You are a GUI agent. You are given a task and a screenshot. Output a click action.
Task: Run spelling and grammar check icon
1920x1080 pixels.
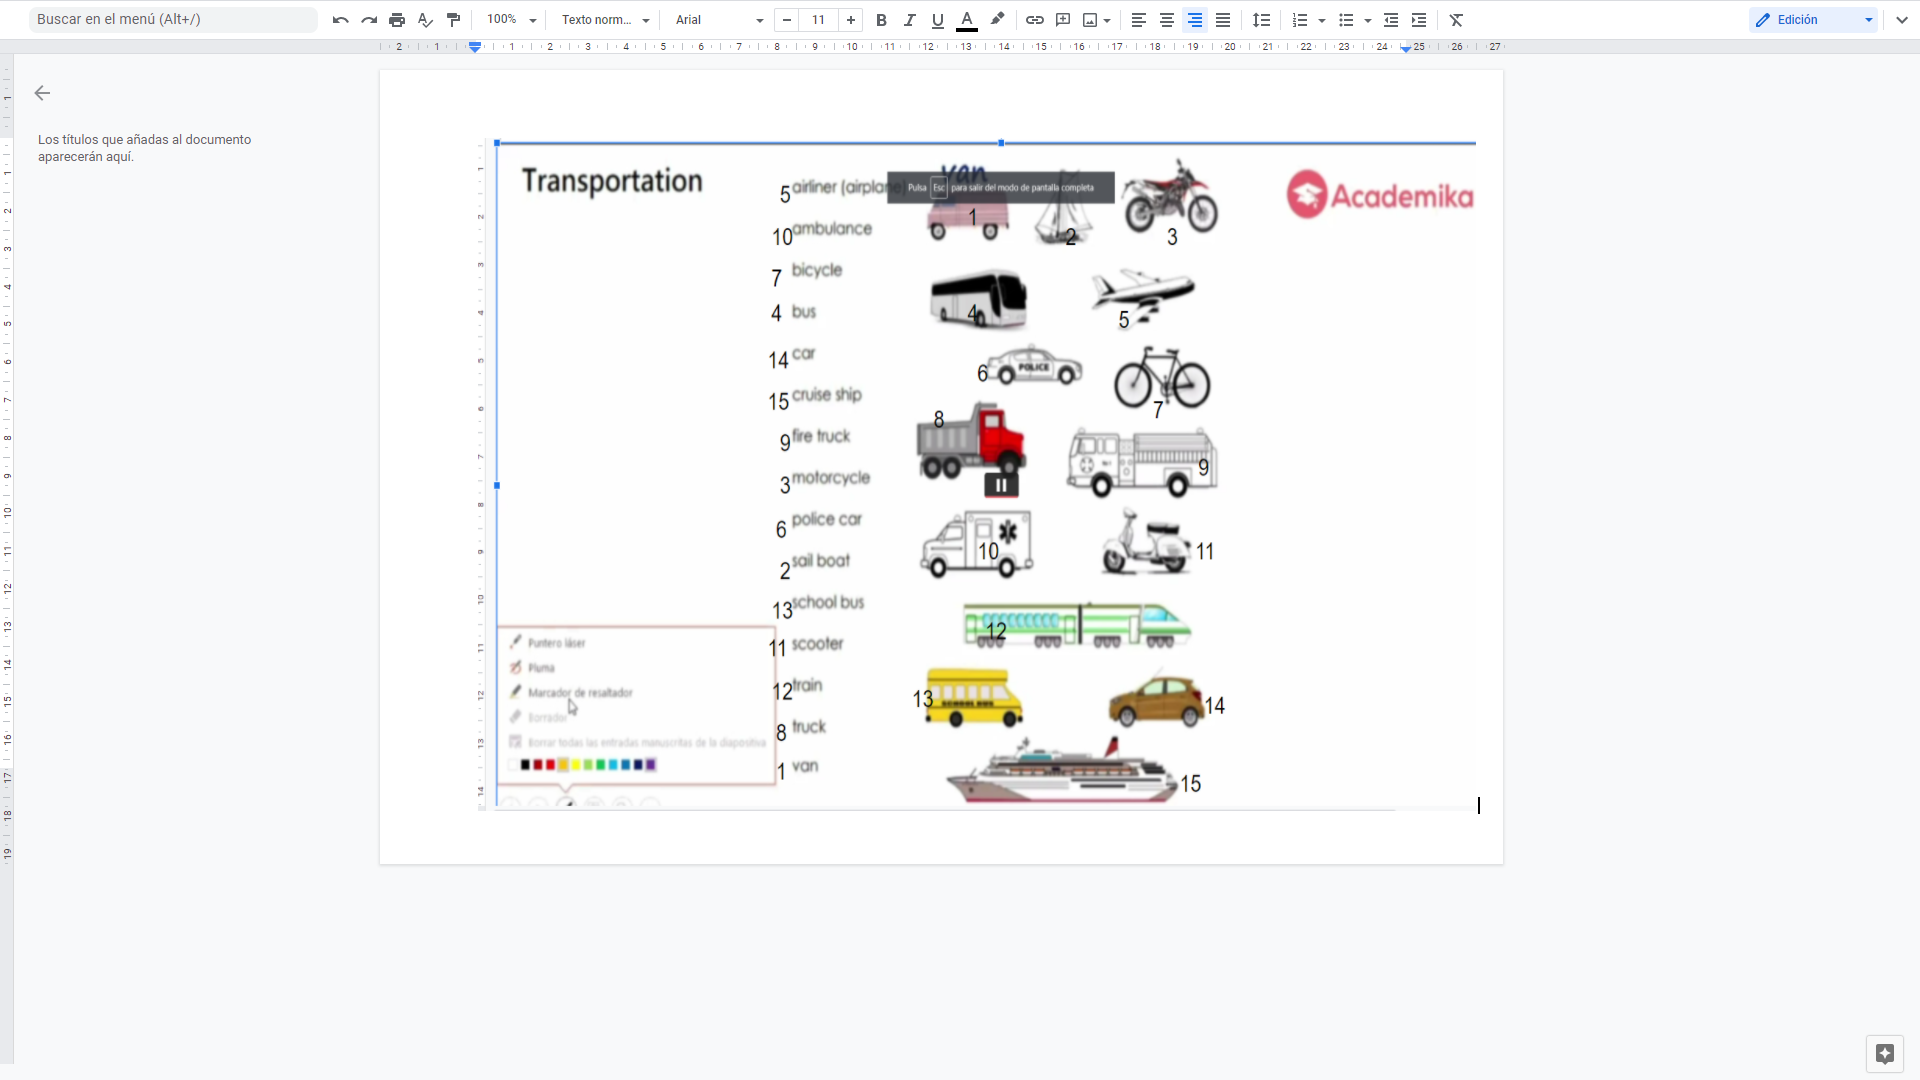pyautogui.click(x=425, y=20)
